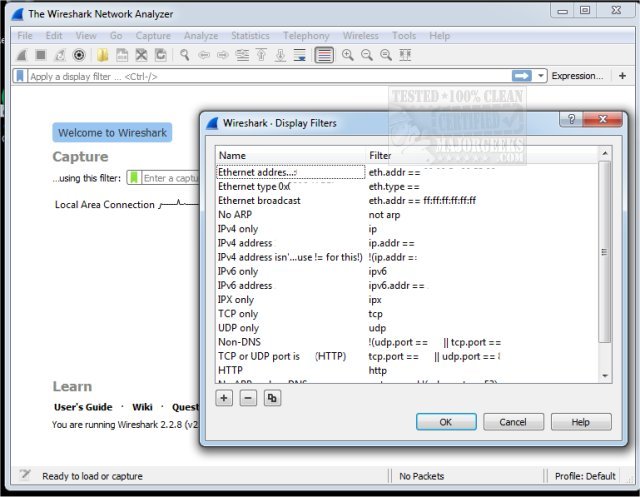Go to next packet arrow icon
640x497 pixels.
[x=223, y=55]
